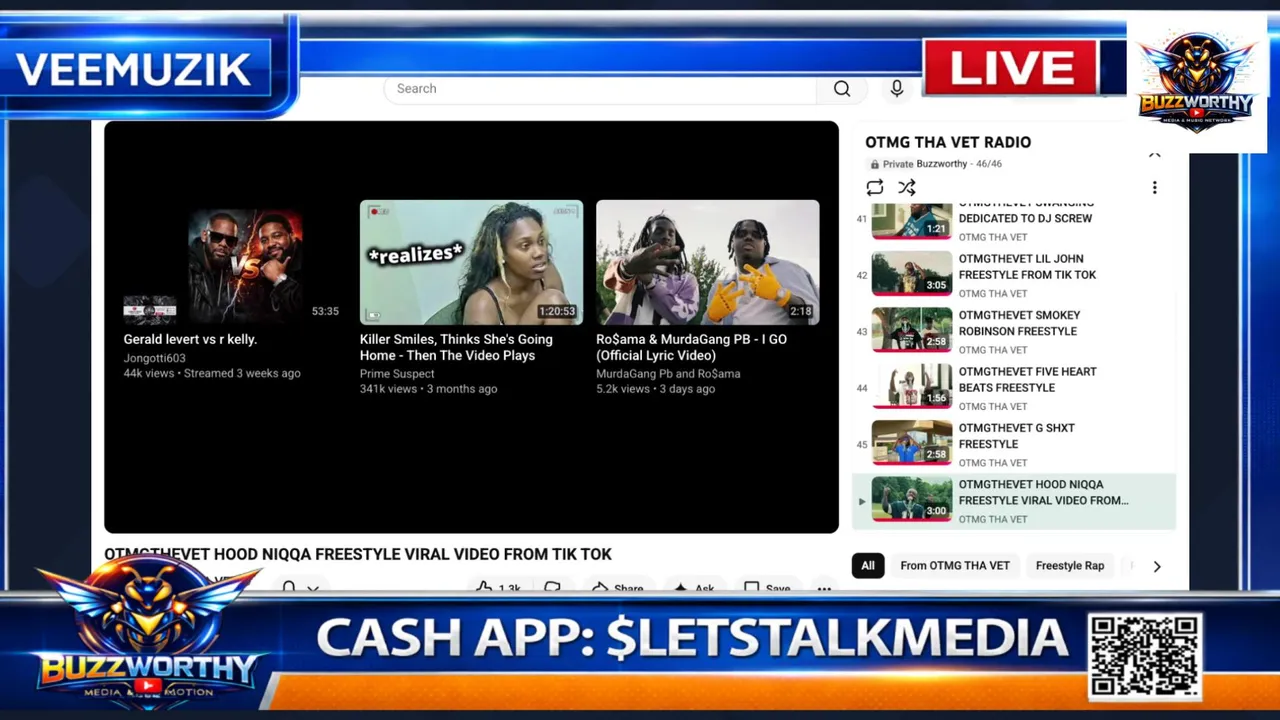Viewport: 1280px width, 720px height.
Task: Click the like thumbs-up button
Action: tap(498, 588)
